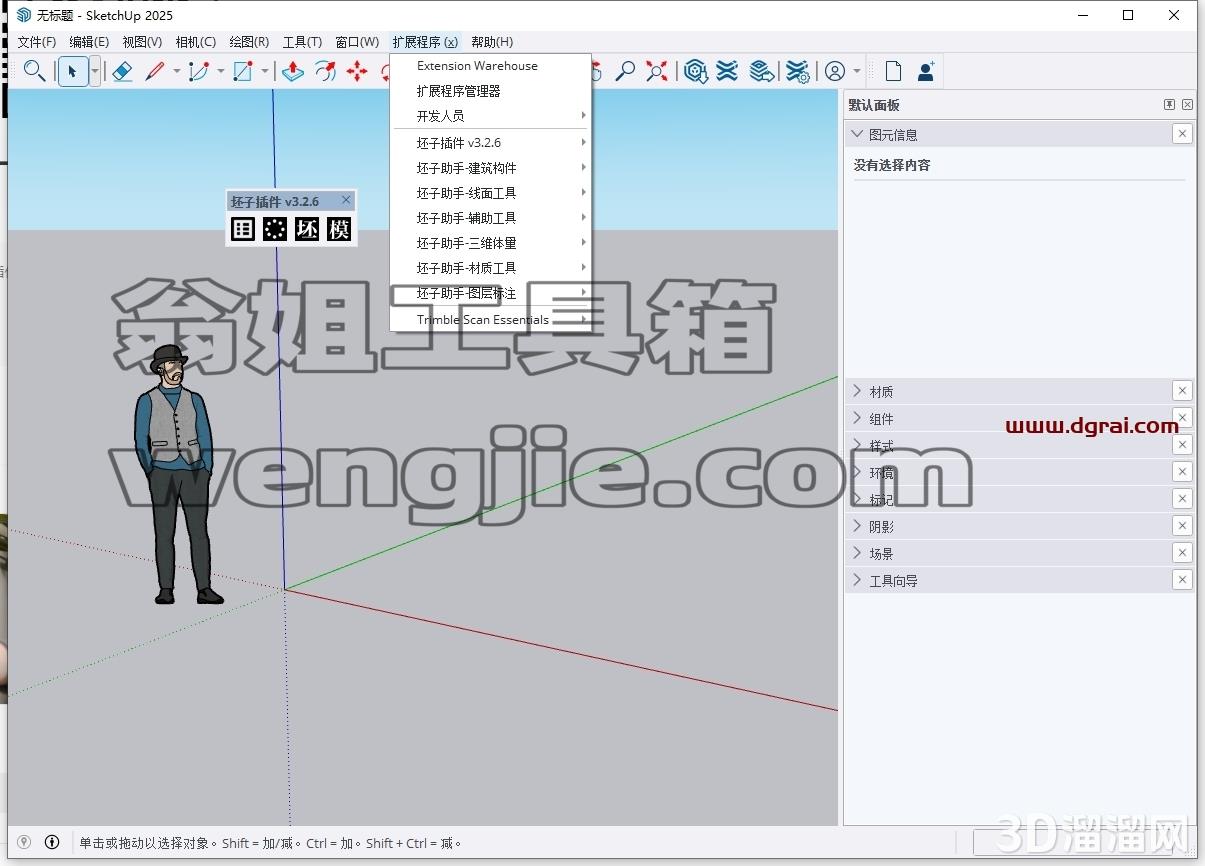Select the Arc tool
This screenshot has height=866, width=1205.
199,71
